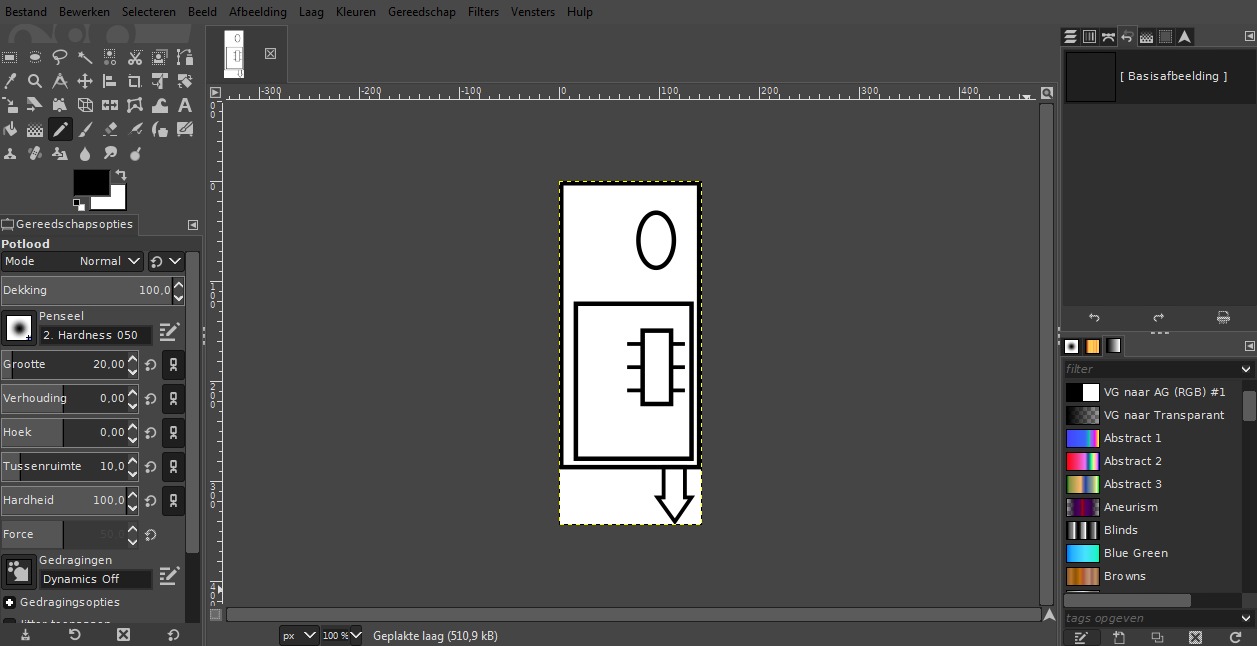Switch to the Channels dock tab
The height and width of the screenshot is (646, 1257).
[1089, 37]
